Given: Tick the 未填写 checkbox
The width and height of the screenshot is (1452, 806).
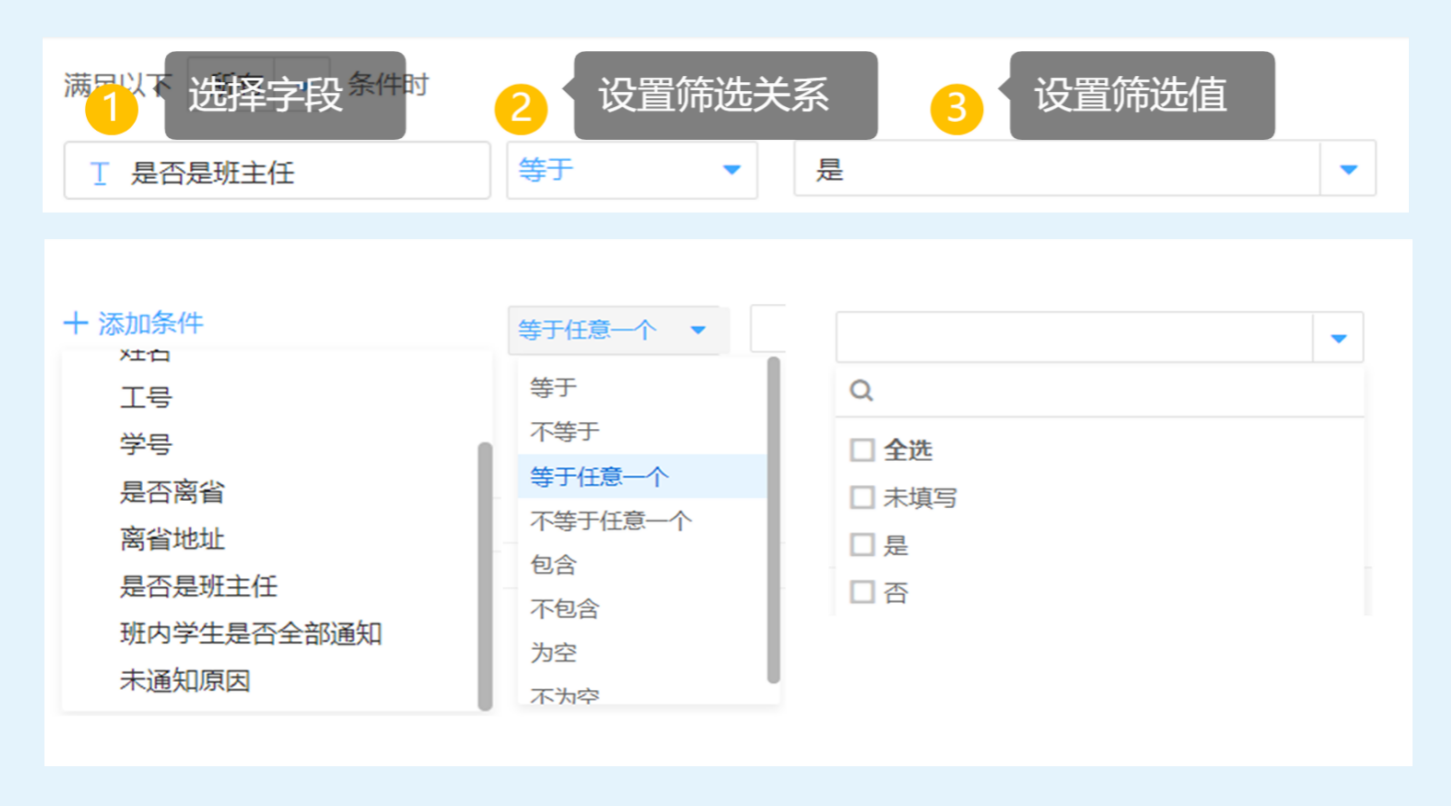Looking at the screenshot, I should click(x=862, y=497).
